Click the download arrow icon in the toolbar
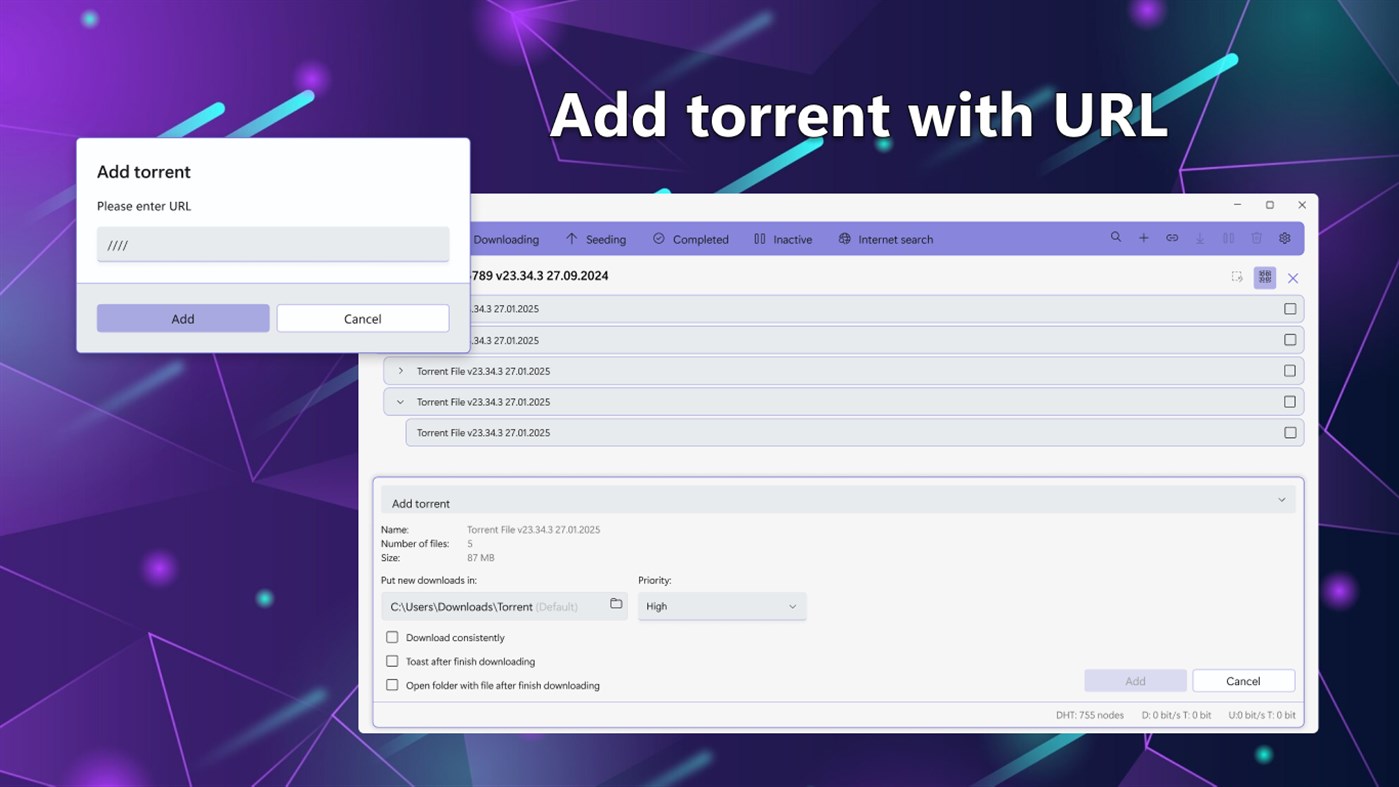Viewport: 1399px width, 787px height. click(x=1199, y=238)
